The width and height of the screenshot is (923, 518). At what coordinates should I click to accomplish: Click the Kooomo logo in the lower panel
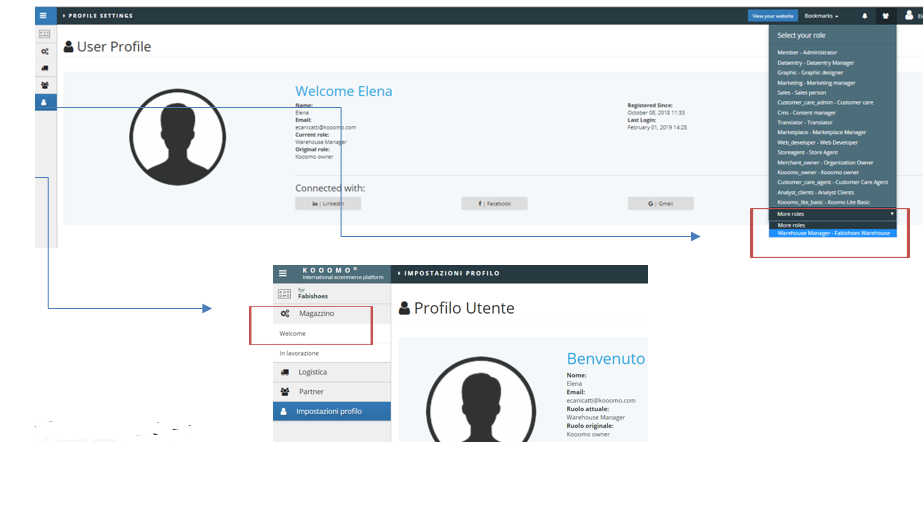pos(343,273)
